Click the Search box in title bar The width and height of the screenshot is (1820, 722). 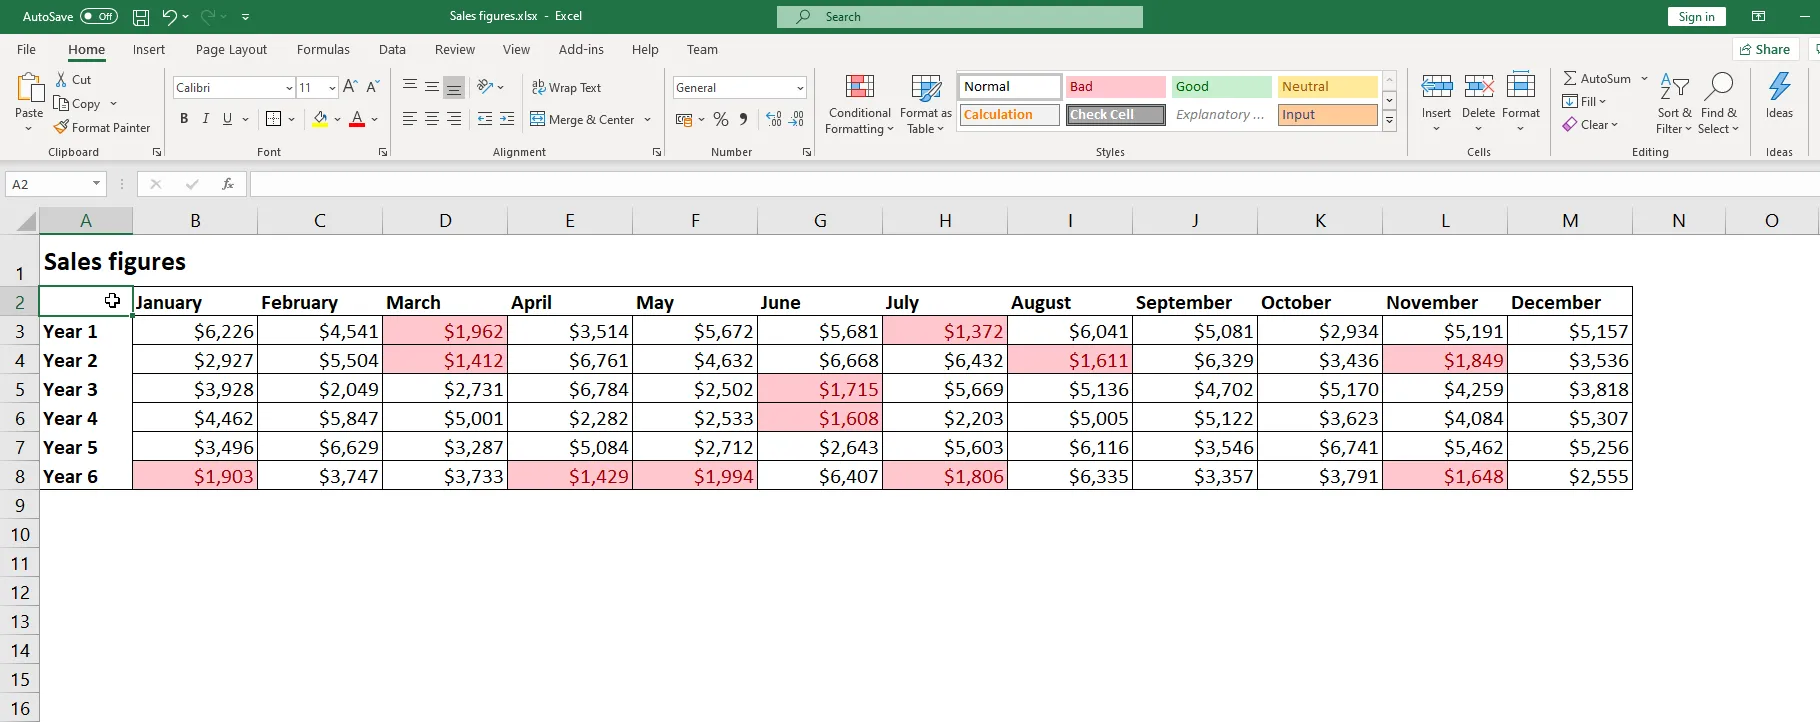(x=960, y=17)
